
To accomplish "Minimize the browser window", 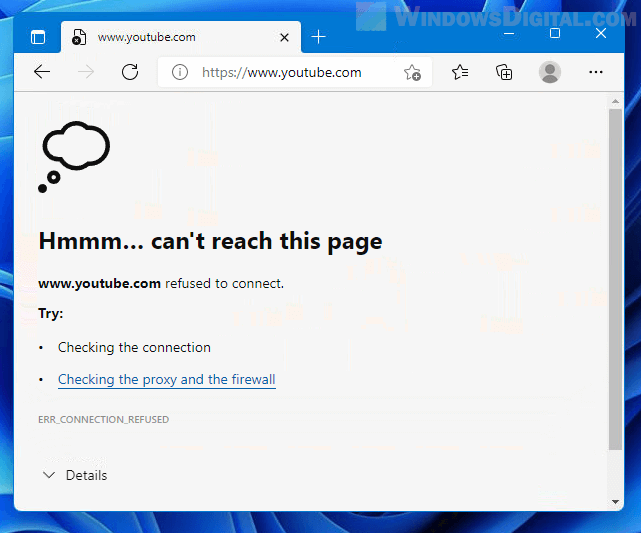I will (x=509, y=33).
